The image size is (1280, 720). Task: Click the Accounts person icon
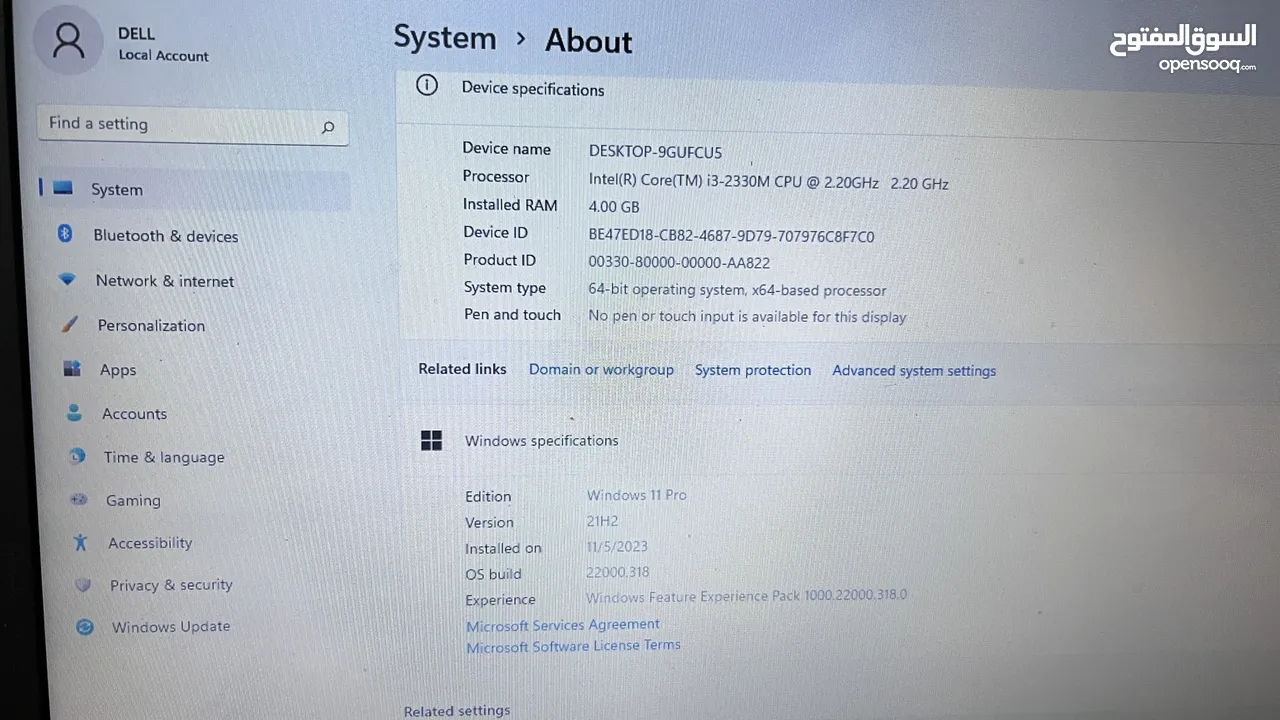[74, 412]
